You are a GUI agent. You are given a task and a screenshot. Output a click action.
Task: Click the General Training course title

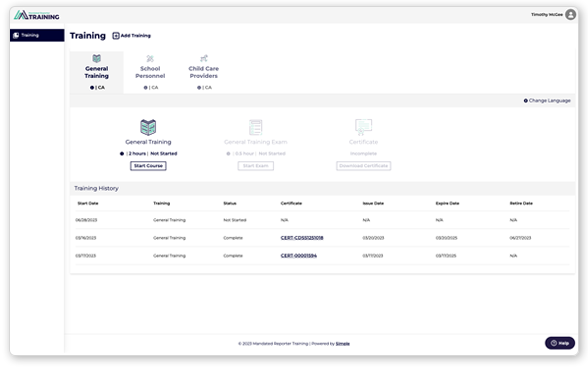point(148,142)
